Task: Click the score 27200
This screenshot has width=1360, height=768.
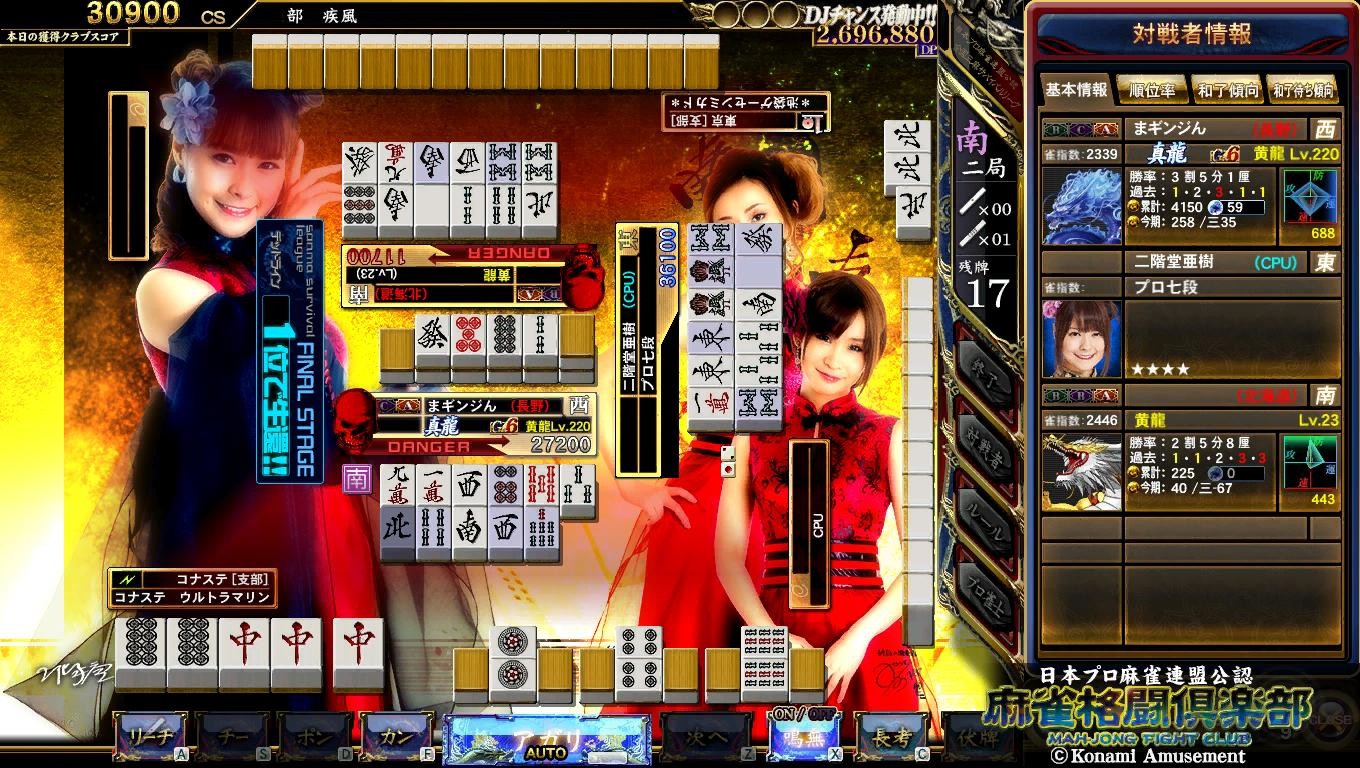Action: [560, 444]
